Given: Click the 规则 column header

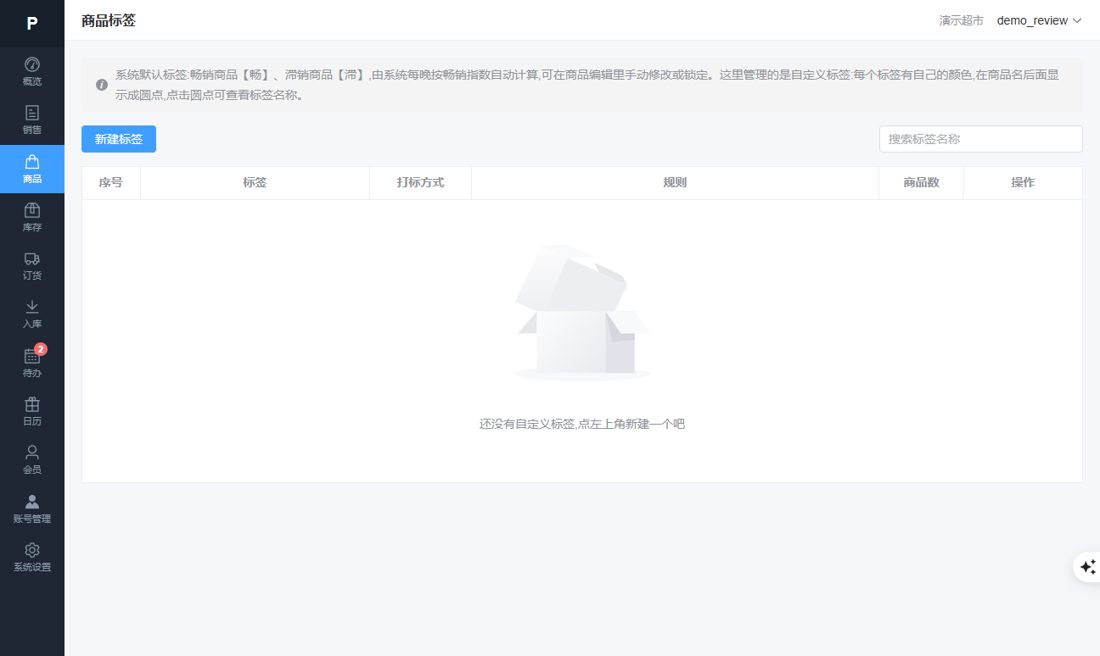Looking at the screenshot, I should click(x=675, y=182).
